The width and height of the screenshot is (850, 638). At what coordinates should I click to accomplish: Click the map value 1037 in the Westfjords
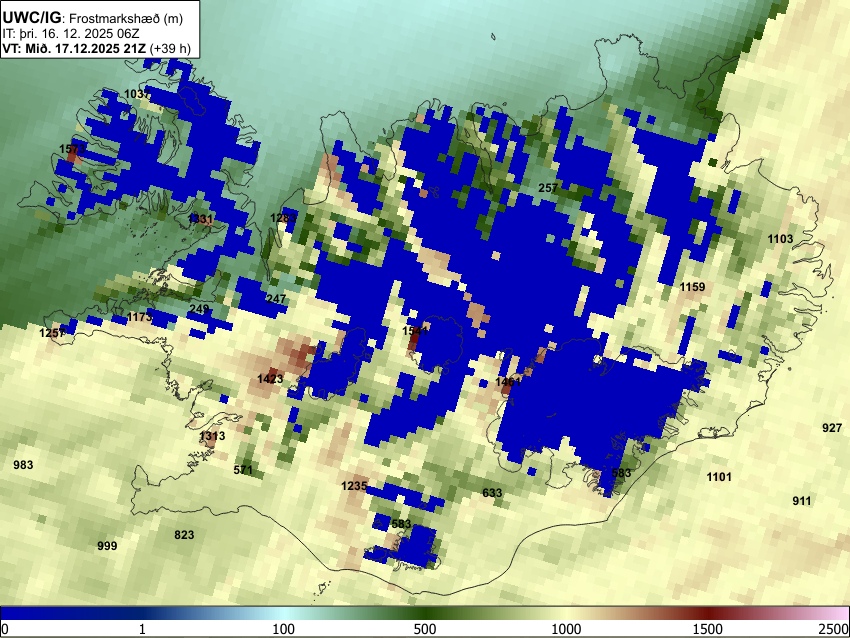click(x=137, y=94)
